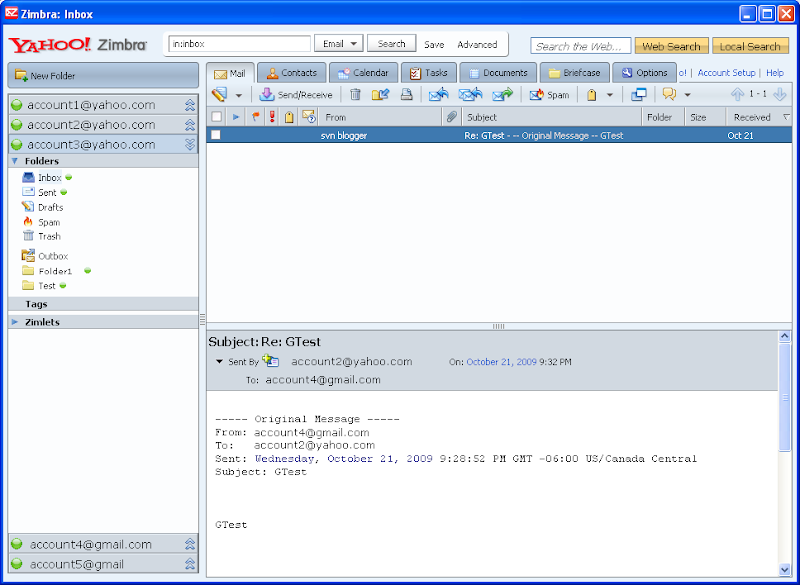The width and height of the screenshot is (800, 585).
Task: Click the Reply icon
Action: 438,94
